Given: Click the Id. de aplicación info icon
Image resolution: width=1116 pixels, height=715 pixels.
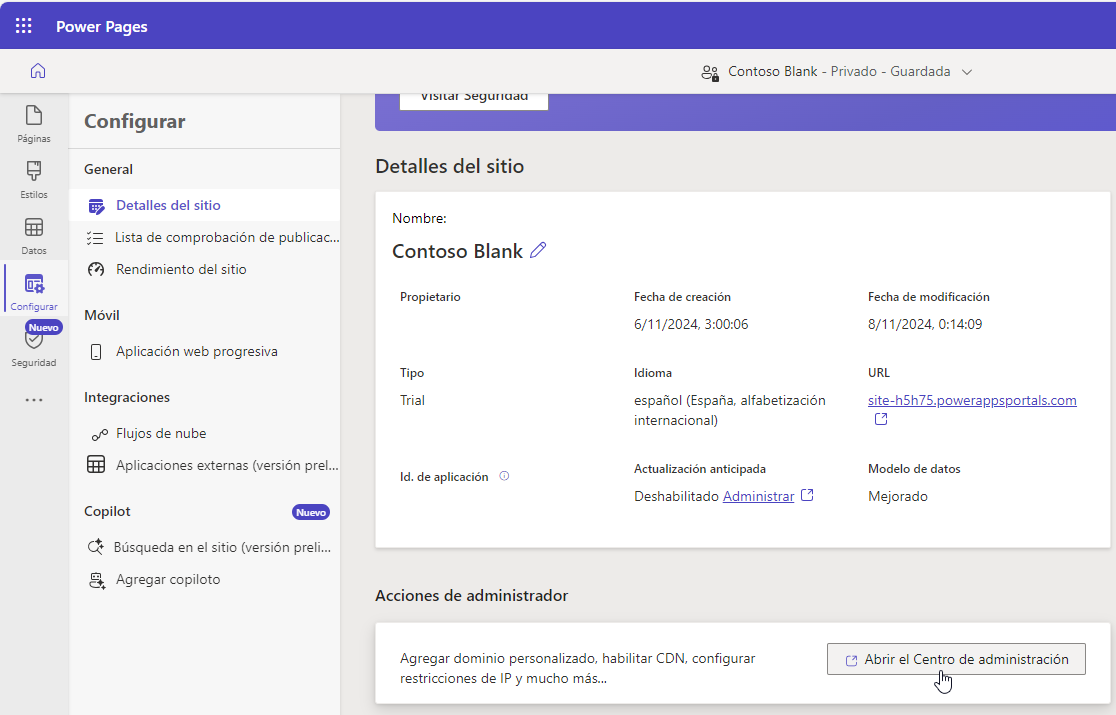Looking at the screenshot, I should [x=504, y=476].
